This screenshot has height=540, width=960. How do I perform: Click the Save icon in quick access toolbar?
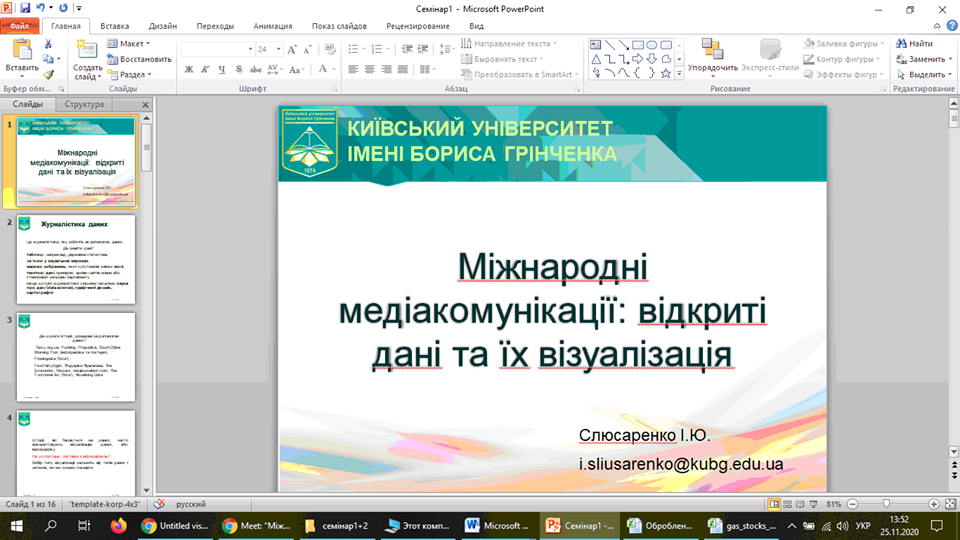tap(25, 8)
